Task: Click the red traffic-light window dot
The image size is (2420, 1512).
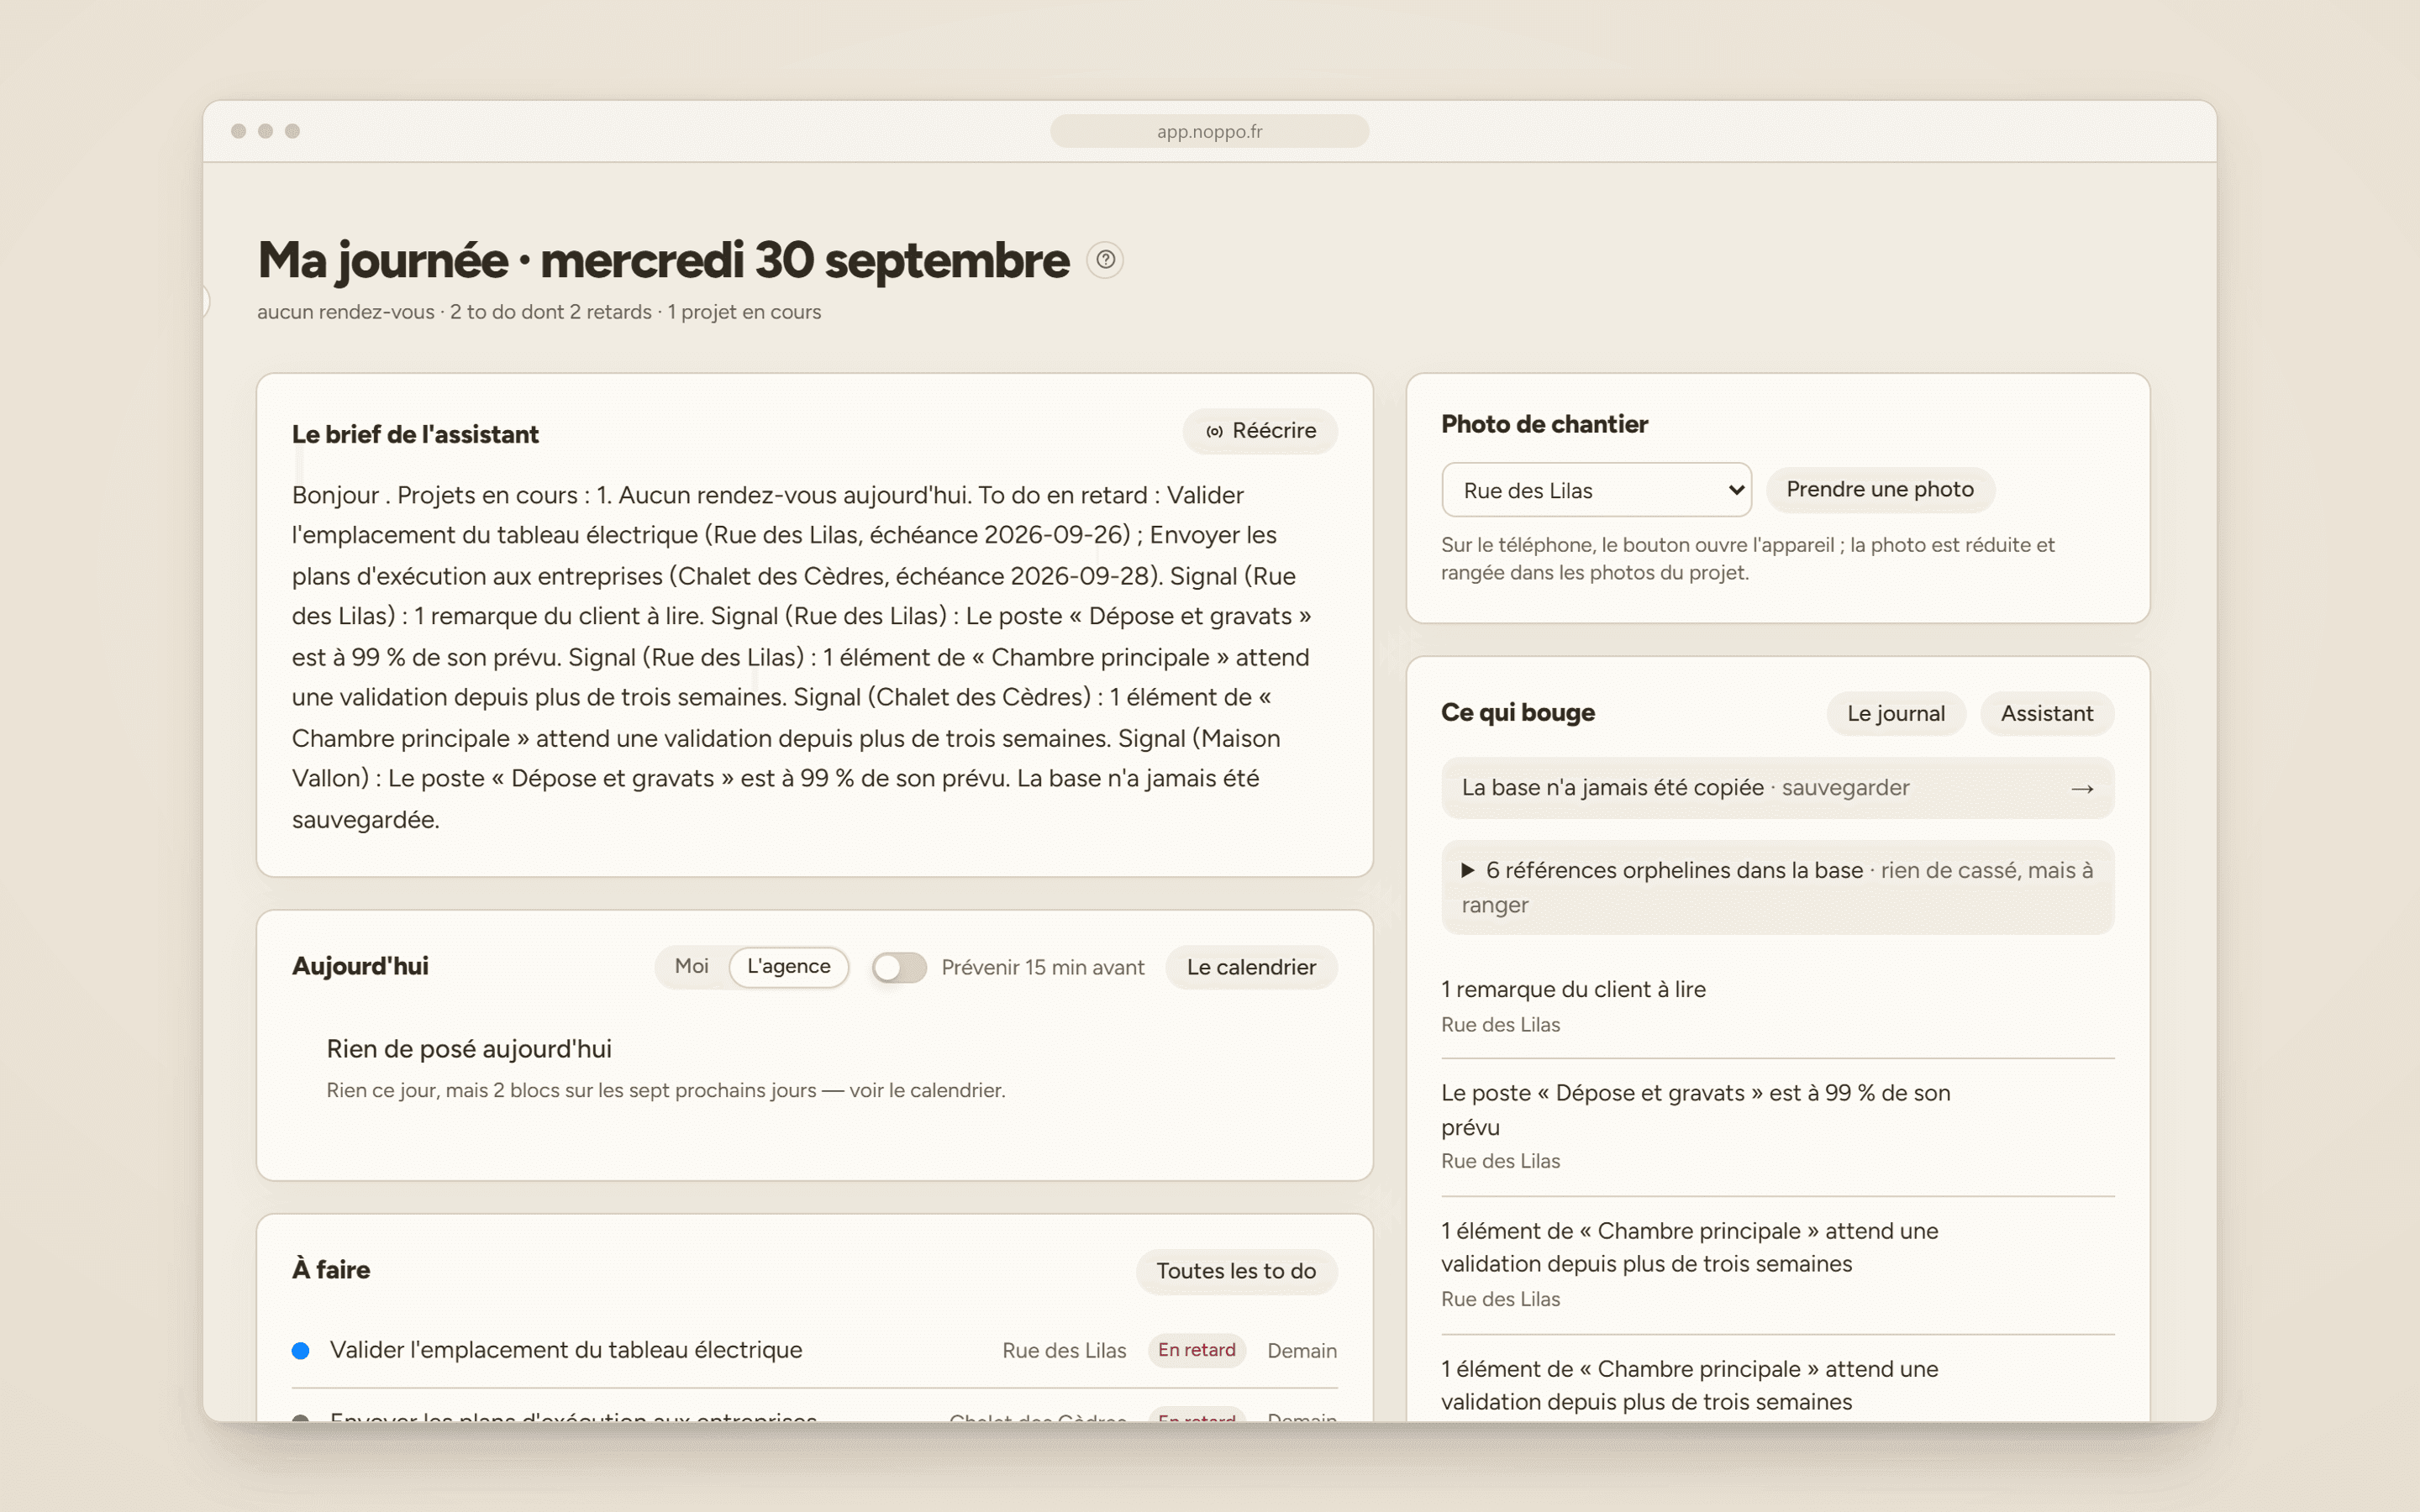Action: (x=238, y=131)
